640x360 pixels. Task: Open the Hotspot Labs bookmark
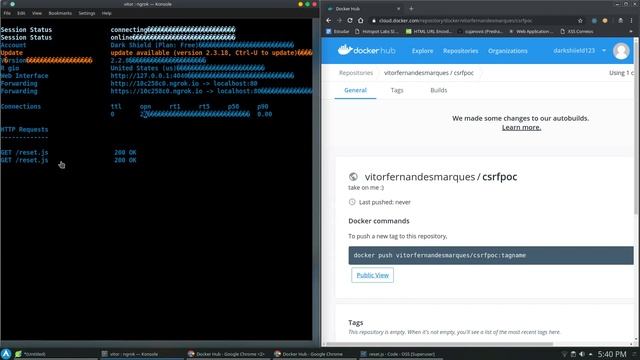[x=376, y=31]
